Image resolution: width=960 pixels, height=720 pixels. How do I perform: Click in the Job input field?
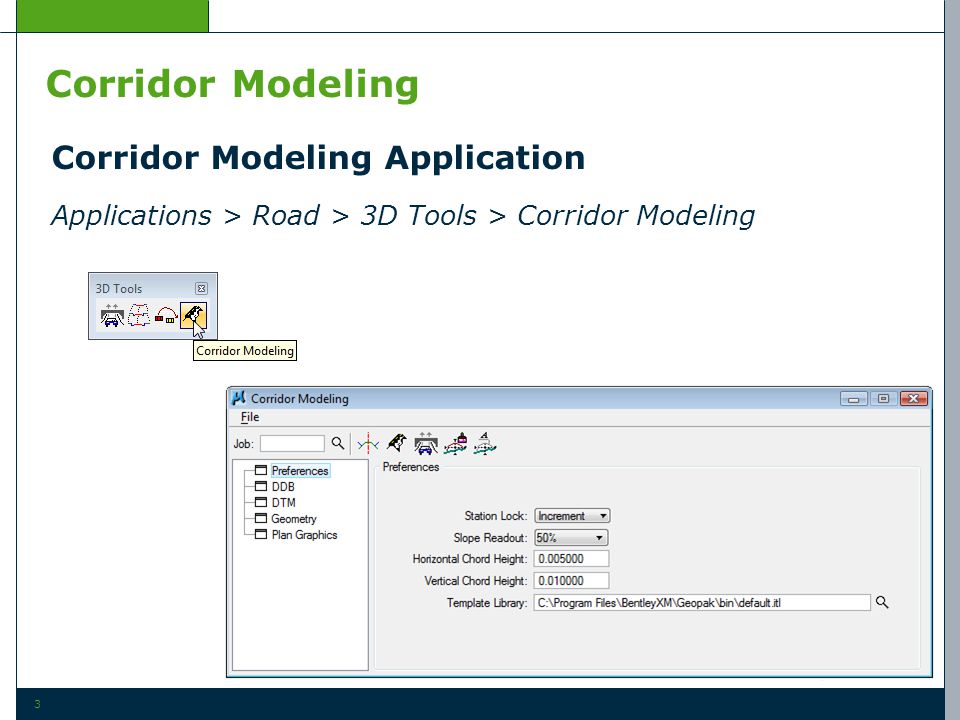pos(292,443)
